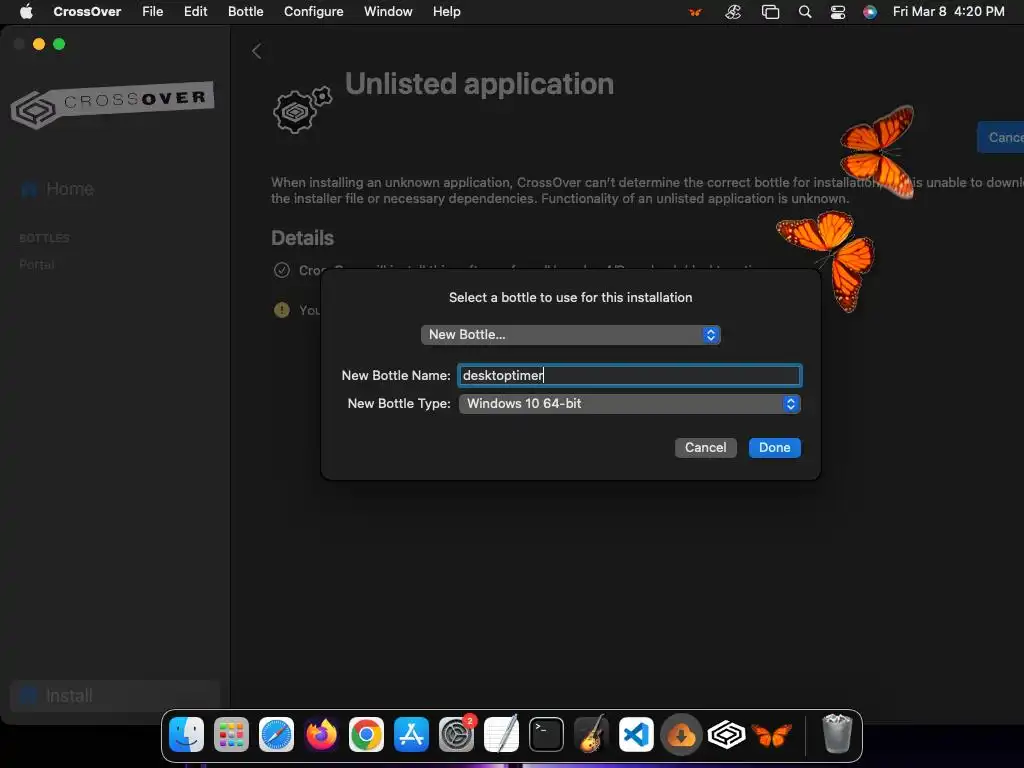Open GarageBand from the dock

(x=592, y=734)
